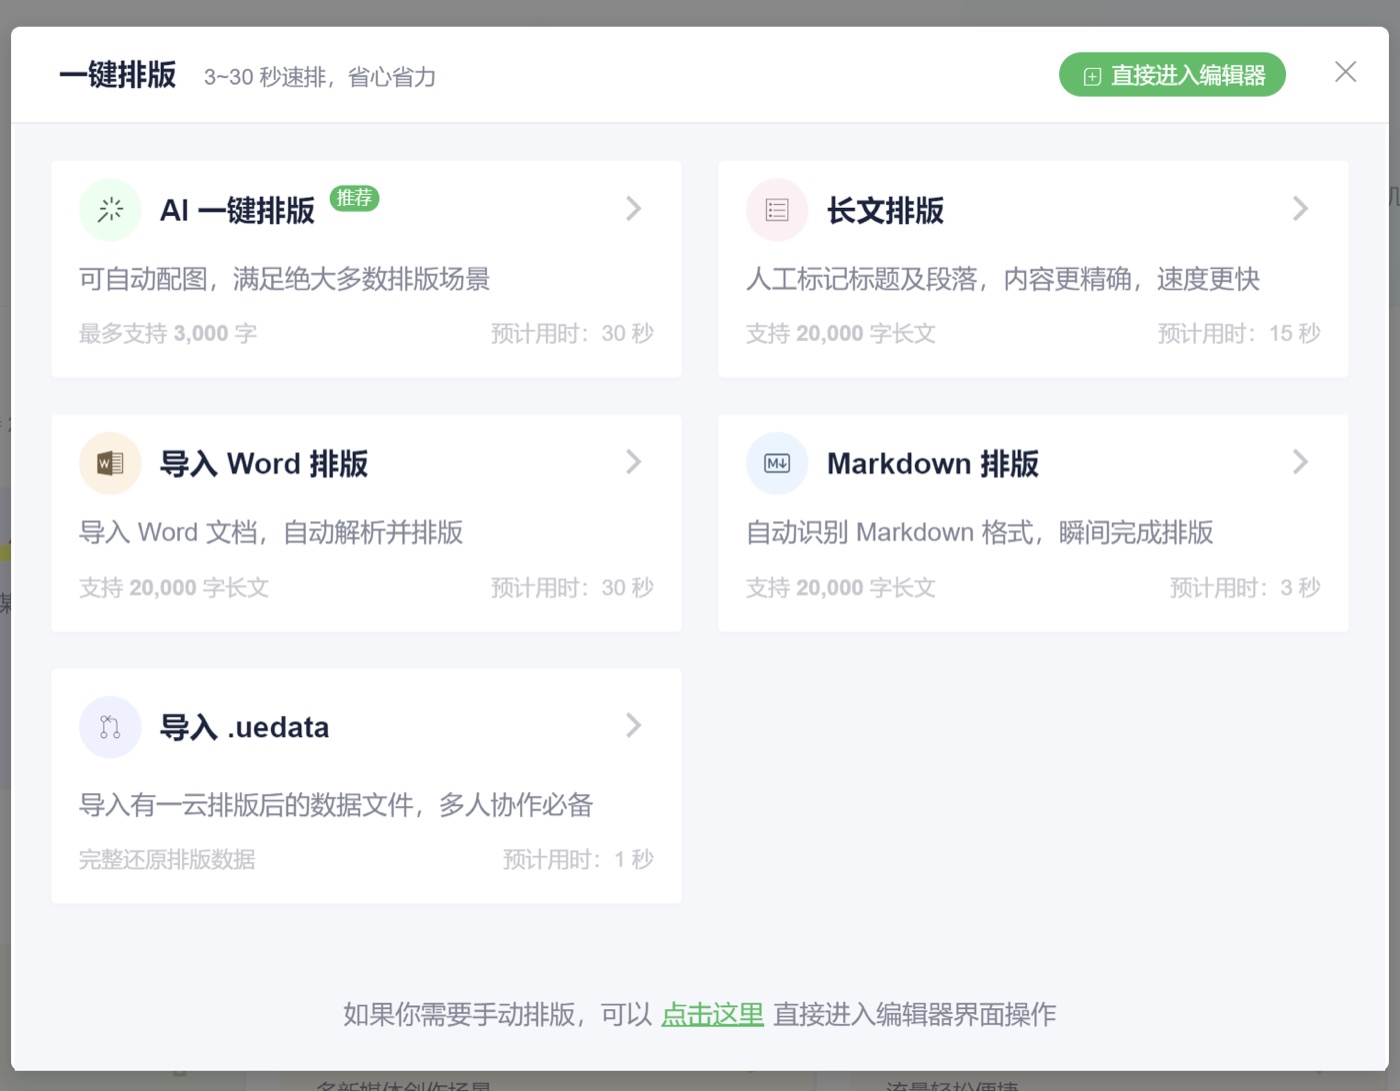The image size is (1400, 1091).
Task: Close the 一键排版 dialog
Action: click(x=1346, y=72)
